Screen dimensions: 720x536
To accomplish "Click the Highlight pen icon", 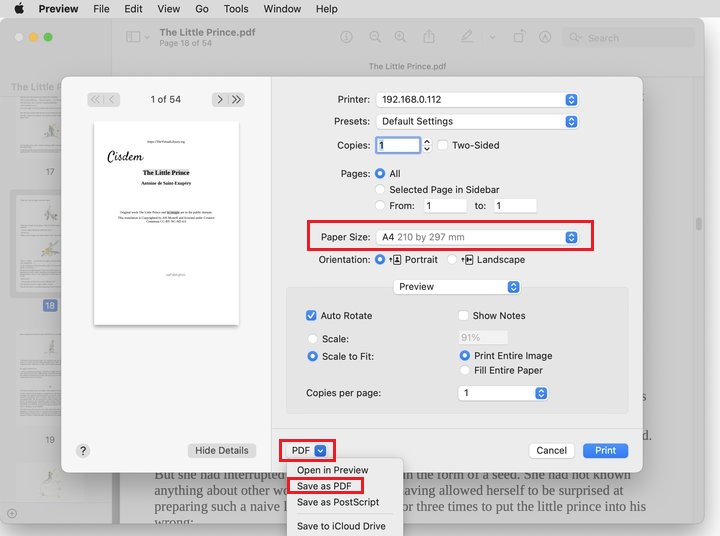I will coord(467,36).
